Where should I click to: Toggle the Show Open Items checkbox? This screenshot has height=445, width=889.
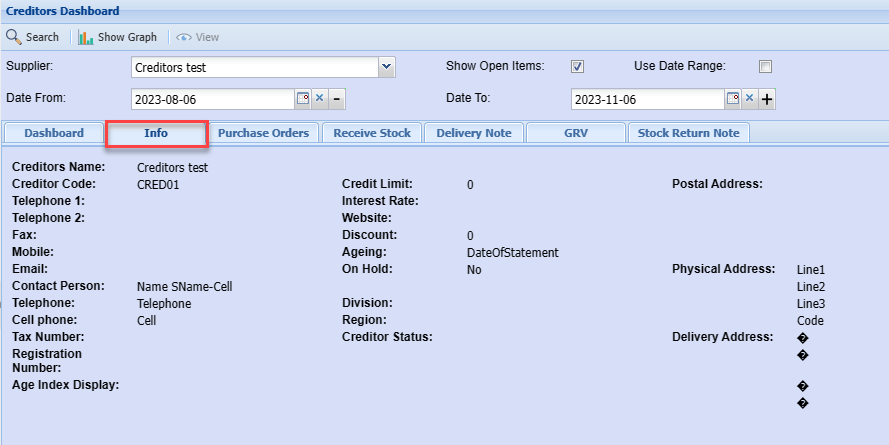tap(577, 67)
